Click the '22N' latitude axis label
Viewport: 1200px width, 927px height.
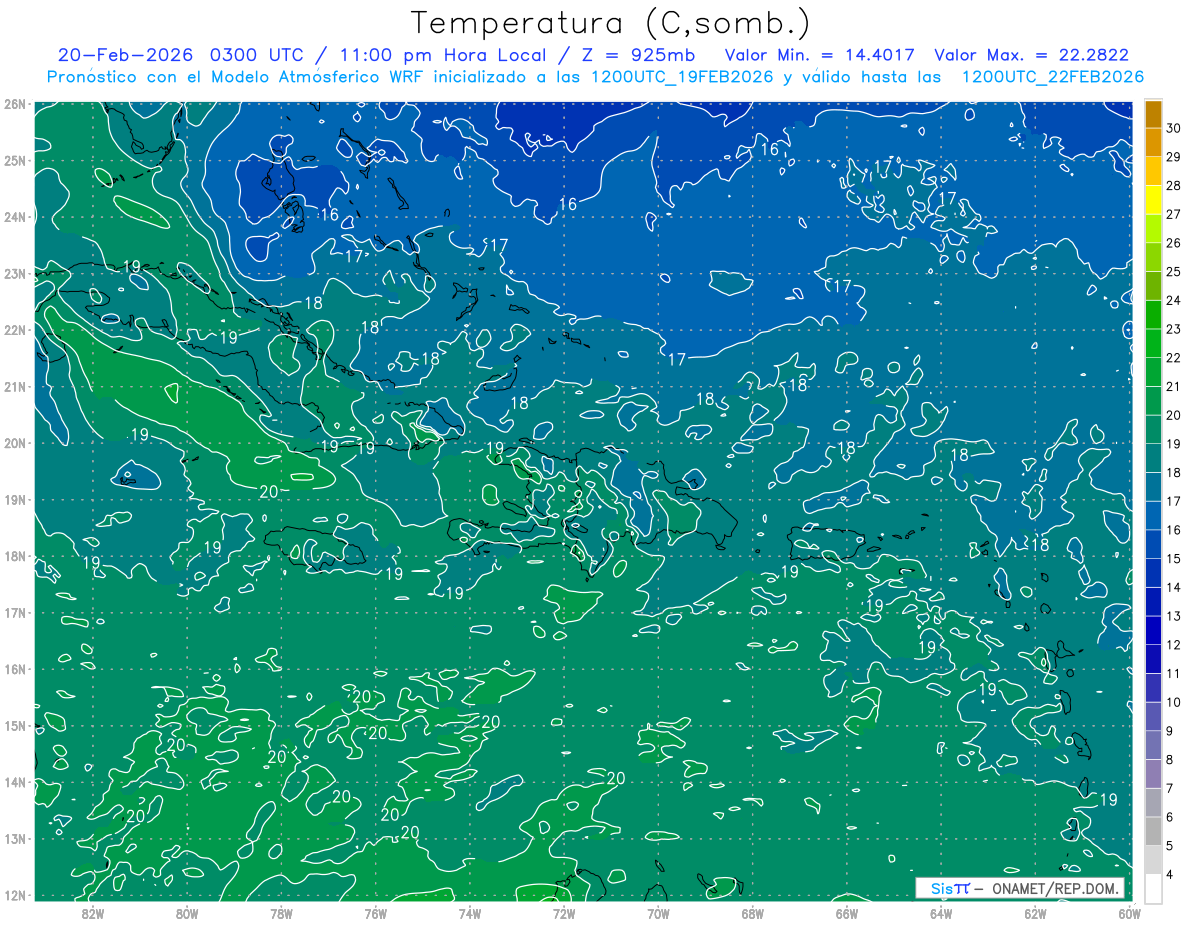pyautogui.click(x=14, y=330)
